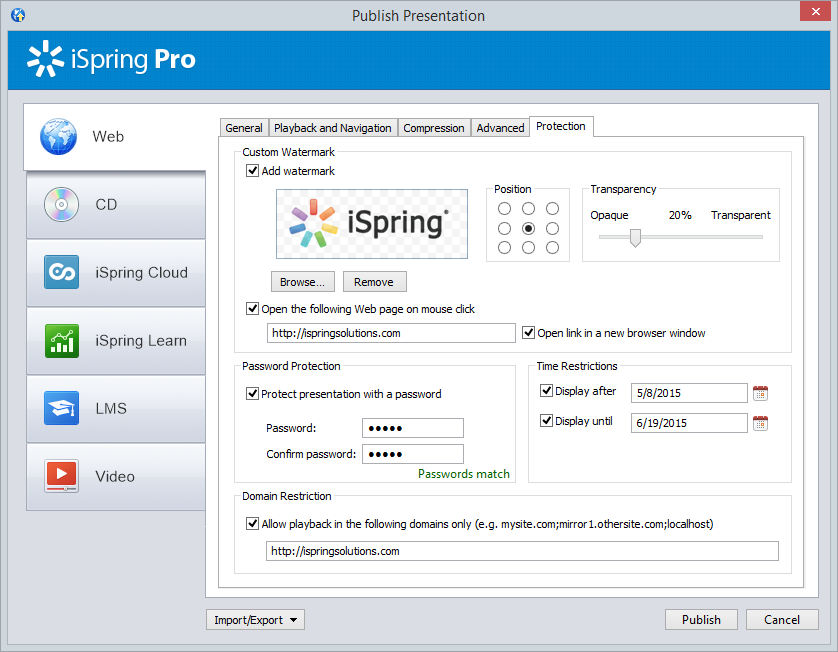Select bottom-left watermark position
The height and width of the screenshot is (652, 838).
[x=504, y=248]
